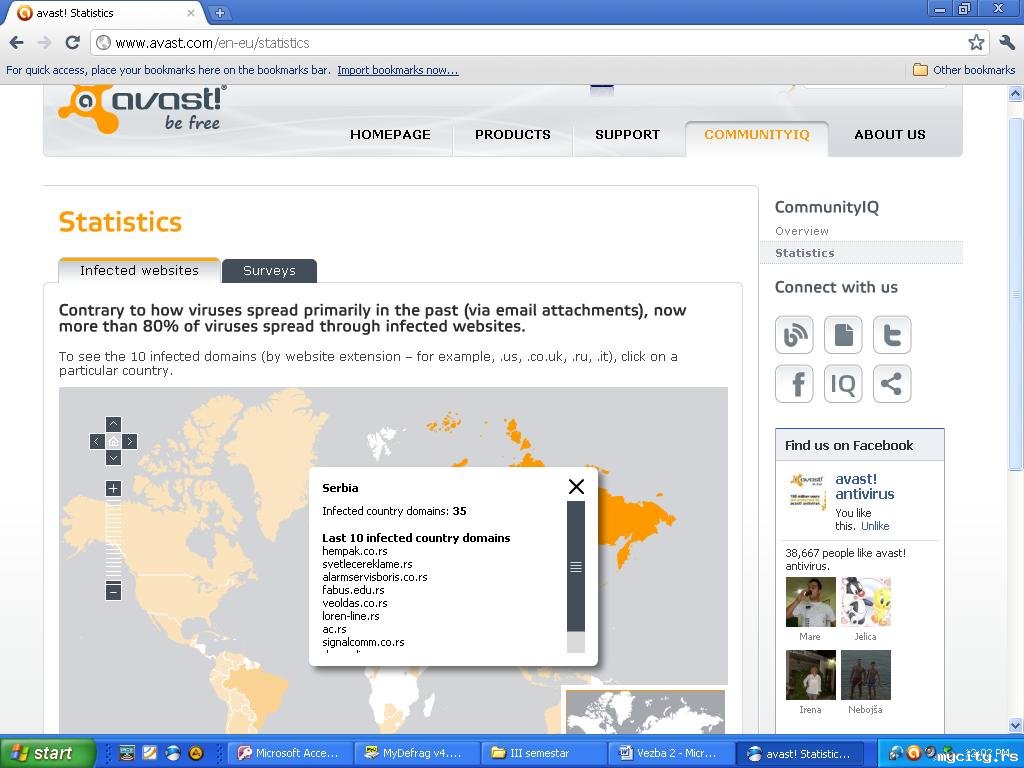Open the PRODUCTS menu item

pyautogui.click(x=513, y=135)
